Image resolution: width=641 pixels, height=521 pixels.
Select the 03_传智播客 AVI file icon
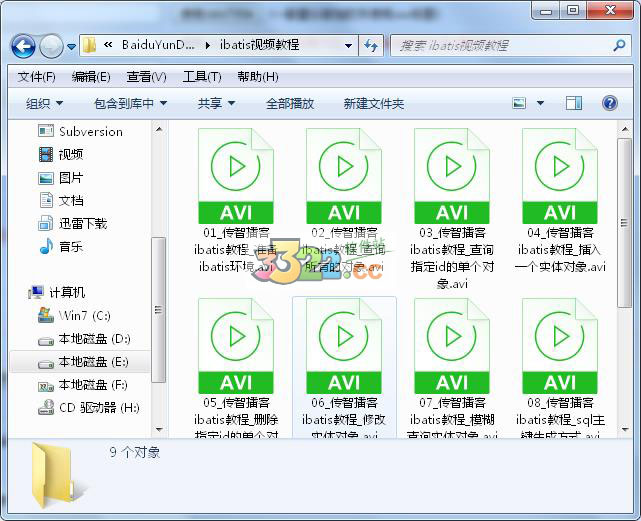pyautogui.click(x=452, y=176)
